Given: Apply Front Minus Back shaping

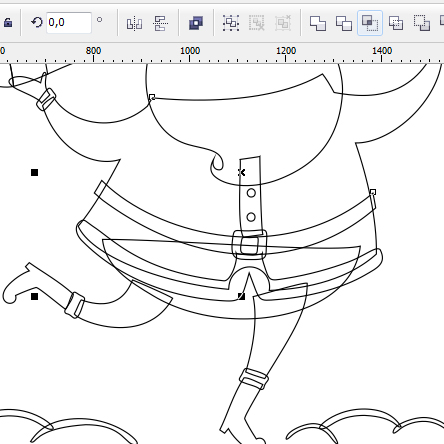Looking at the screenshot, I should click(x=422, y=23).
